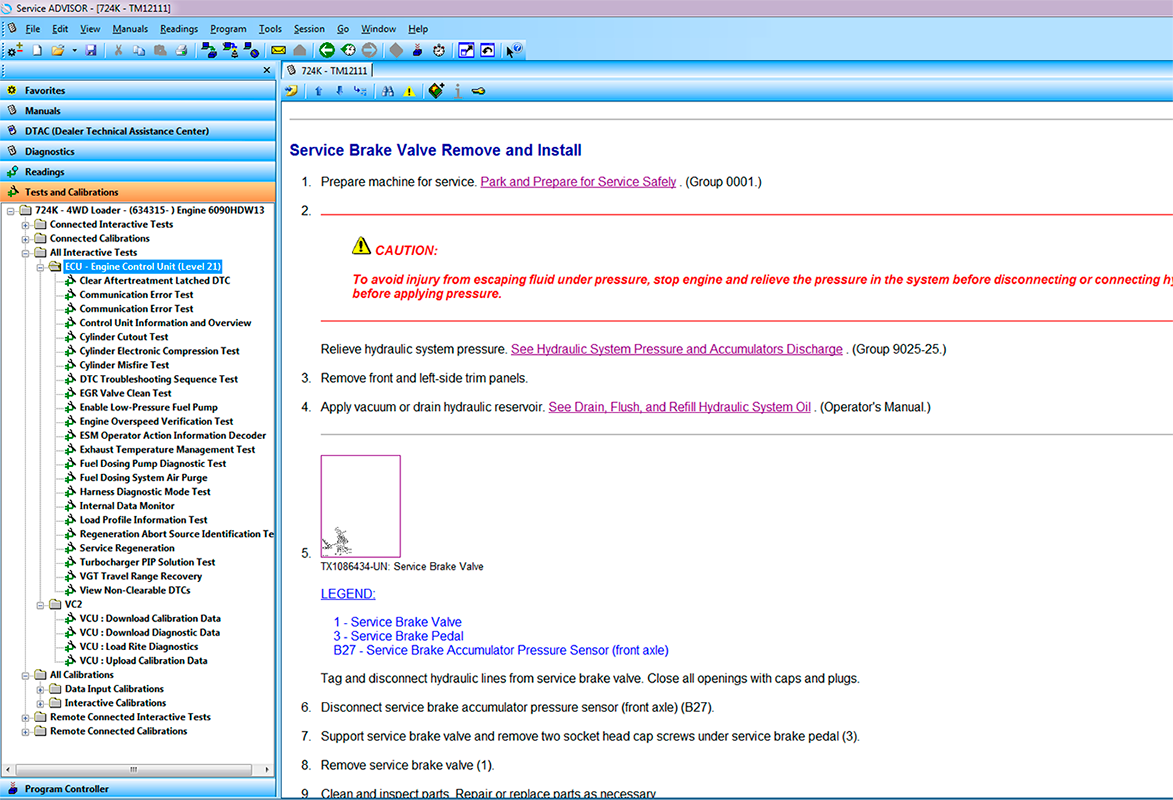Open the Manuals menu
The width and height of the screenshot is (1173, 800).
click(130, 28)
